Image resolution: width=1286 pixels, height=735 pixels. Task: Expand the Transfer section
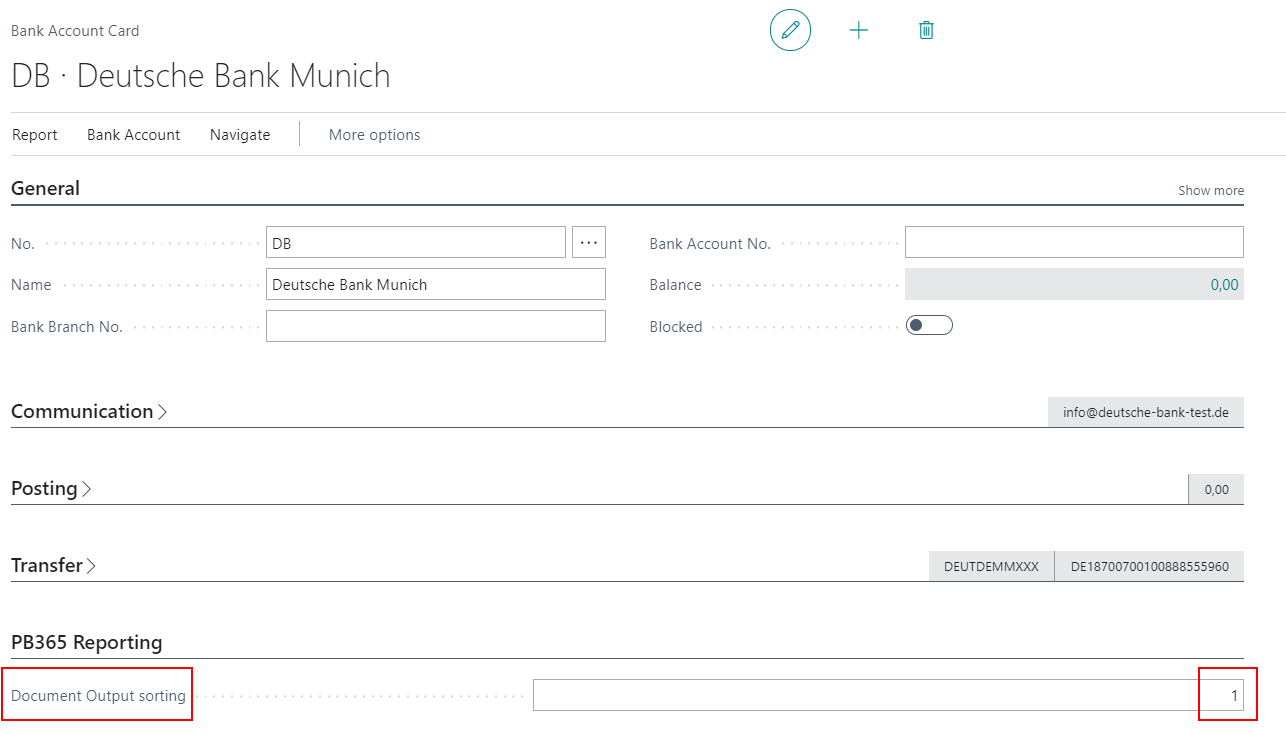(x=54, y=565)
